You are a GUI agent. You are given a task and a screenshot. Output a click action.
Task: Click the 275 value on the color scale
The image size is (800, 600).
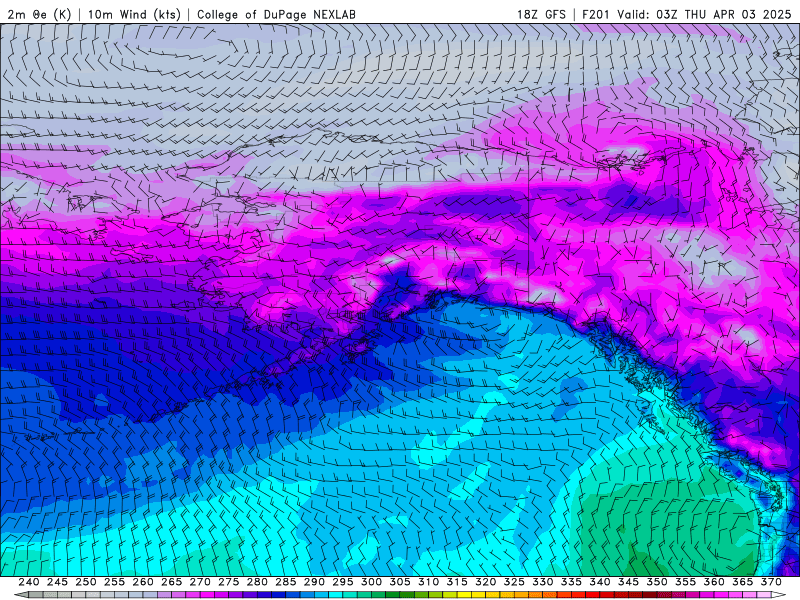229,582
